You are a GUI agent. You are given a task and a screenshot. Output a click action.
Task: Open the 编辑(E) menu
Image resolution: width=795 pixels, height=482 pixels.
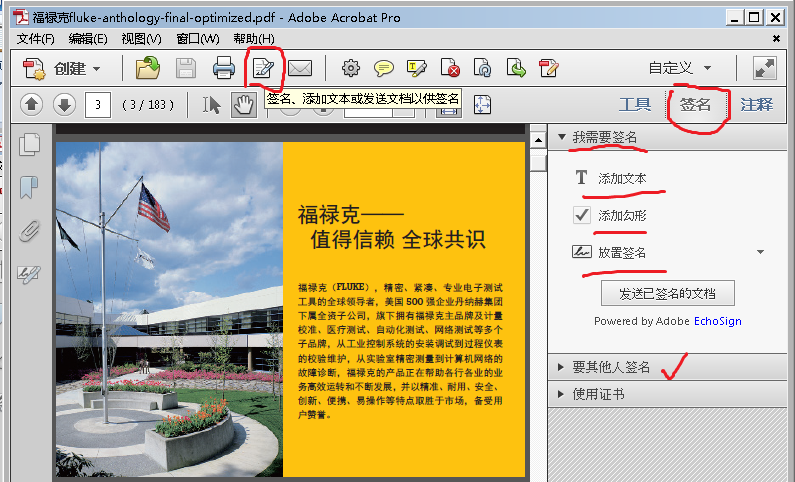[x=88, y=39]
